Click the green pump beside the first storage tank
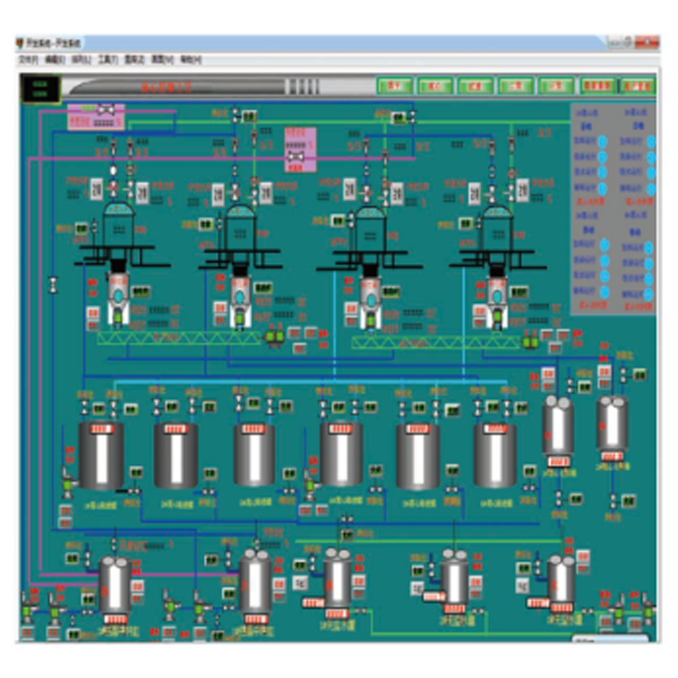678x678 pixels. tap(68, 483)
